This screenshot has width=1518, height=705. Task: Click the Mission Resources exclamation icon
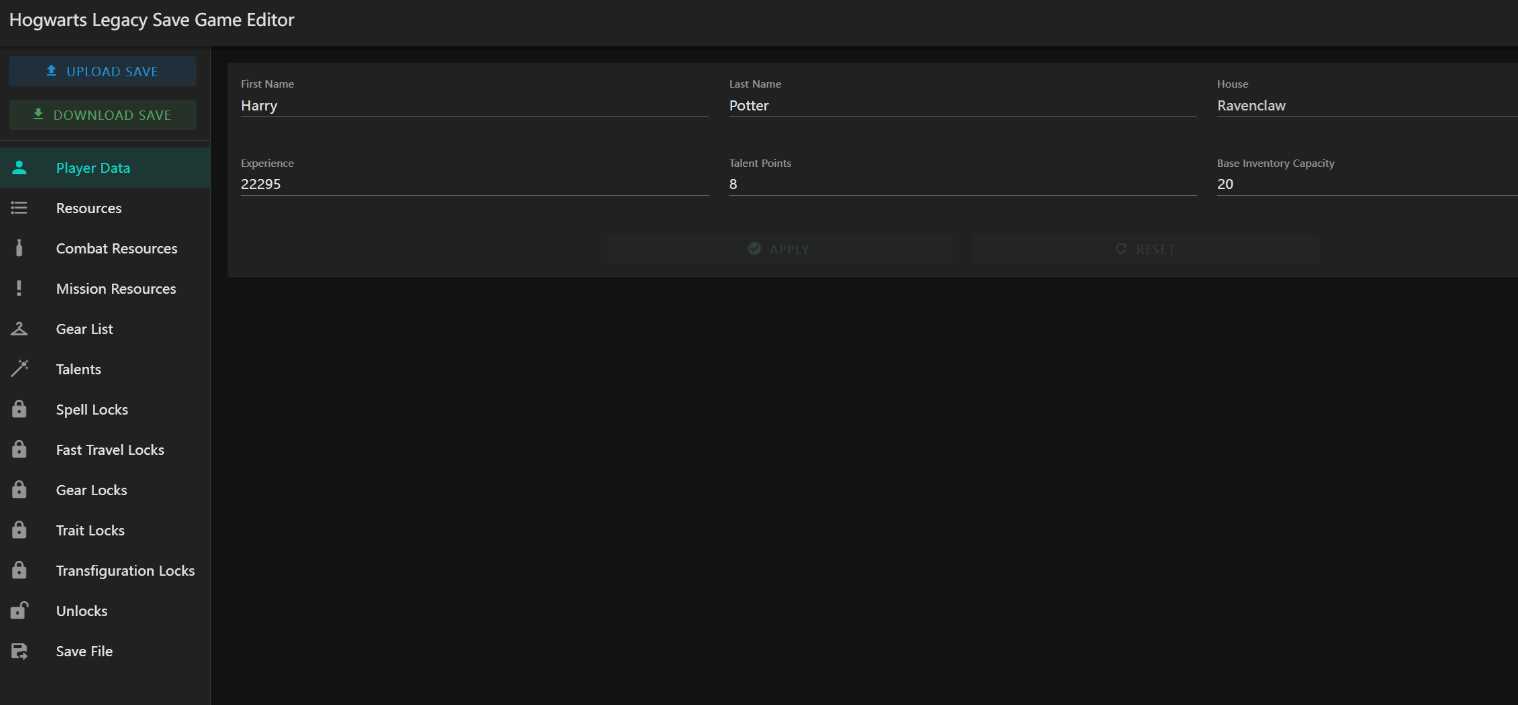point(19,289)
